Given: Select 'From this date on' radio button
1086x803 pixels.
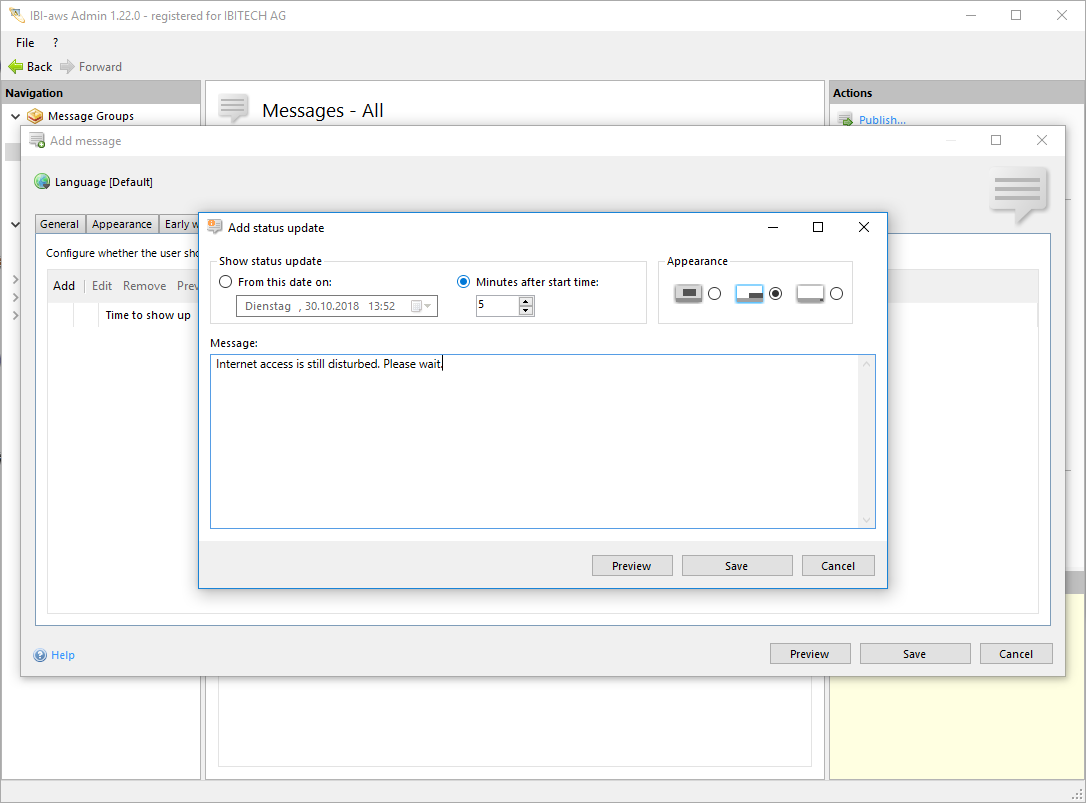Looking at the screenshot, I should point(226,282).
